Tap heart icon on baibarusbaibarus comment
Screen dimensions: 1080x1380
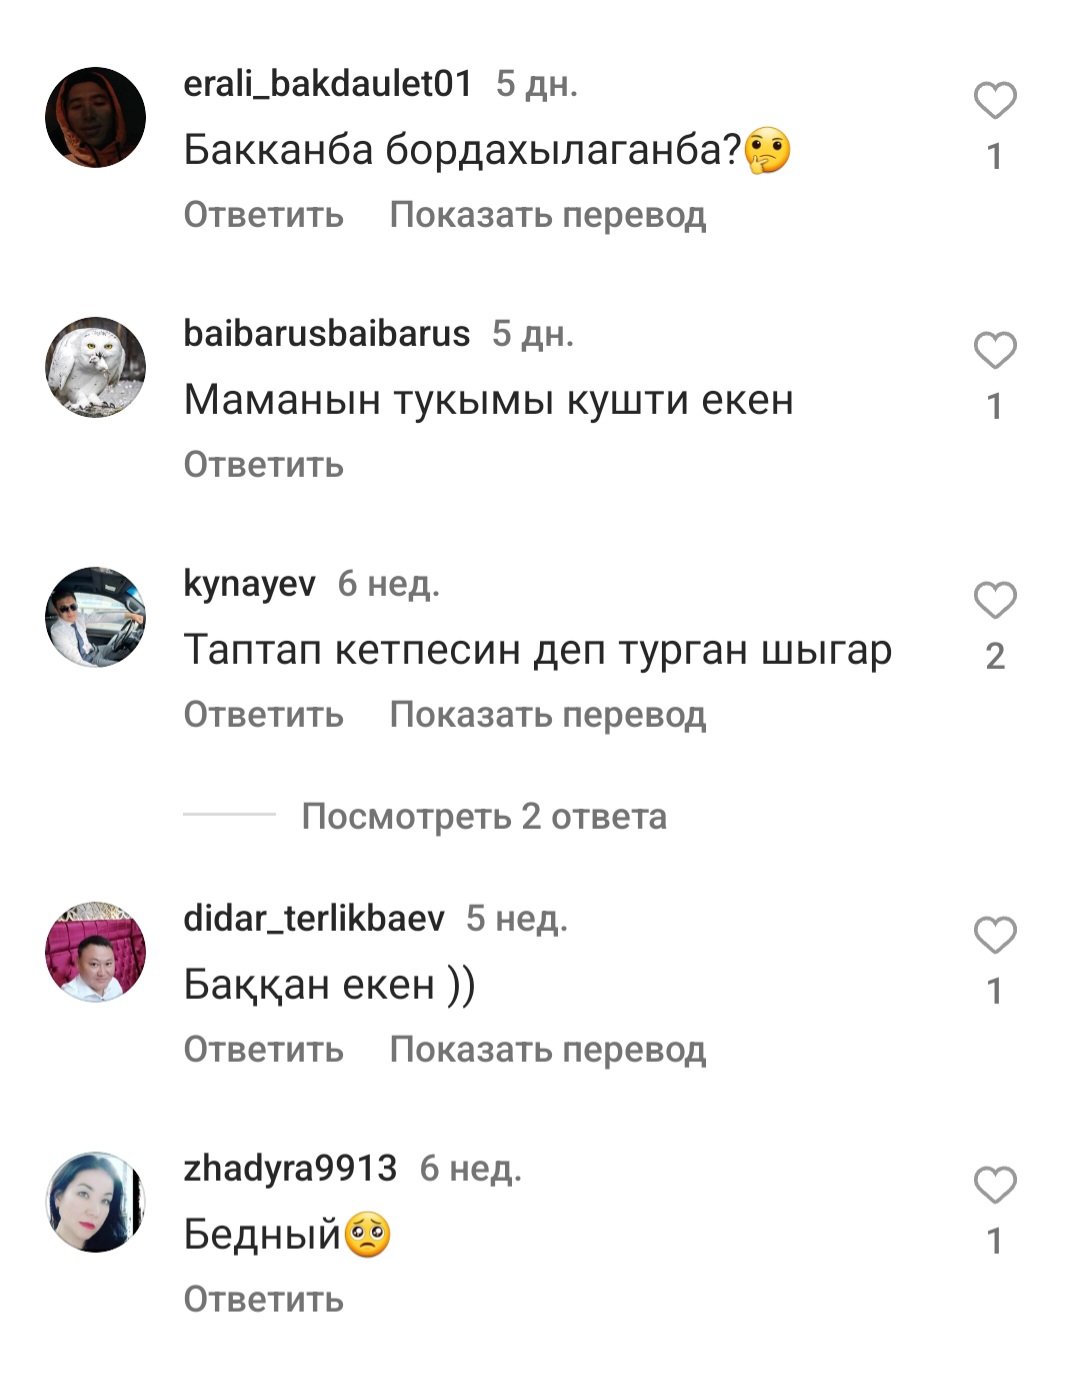(x=995, y=351)
